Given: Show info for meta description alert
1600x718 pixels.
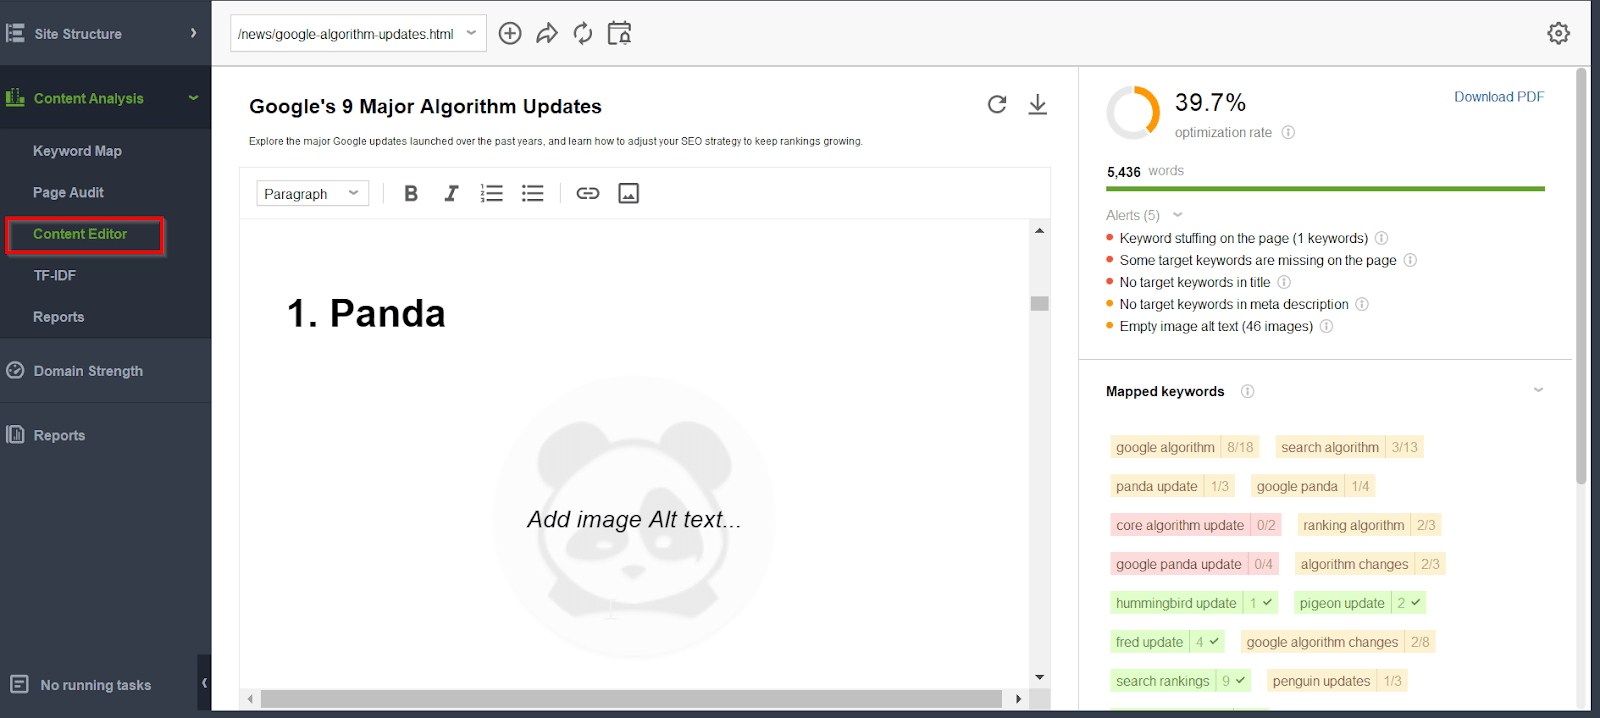Looking at the screenshot, I should tap(1362, 304).
